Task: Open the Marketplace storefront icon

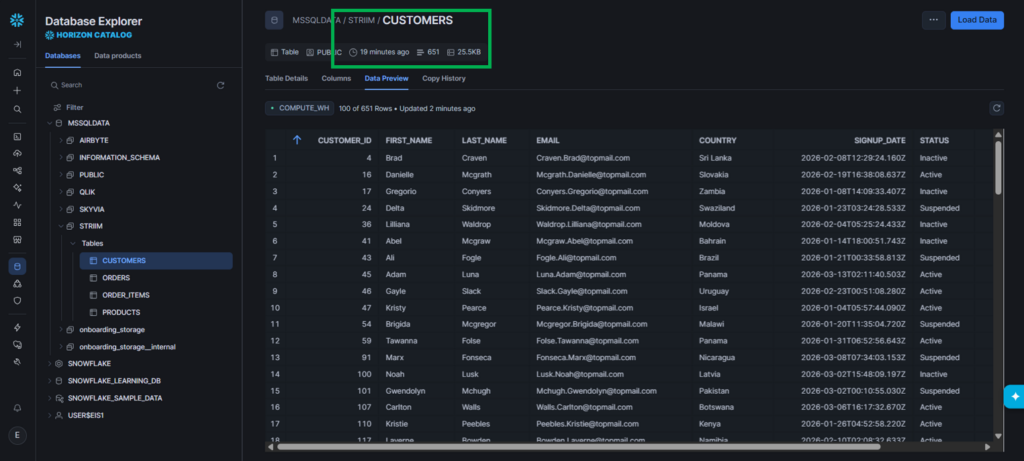Action: click(17, 240)
